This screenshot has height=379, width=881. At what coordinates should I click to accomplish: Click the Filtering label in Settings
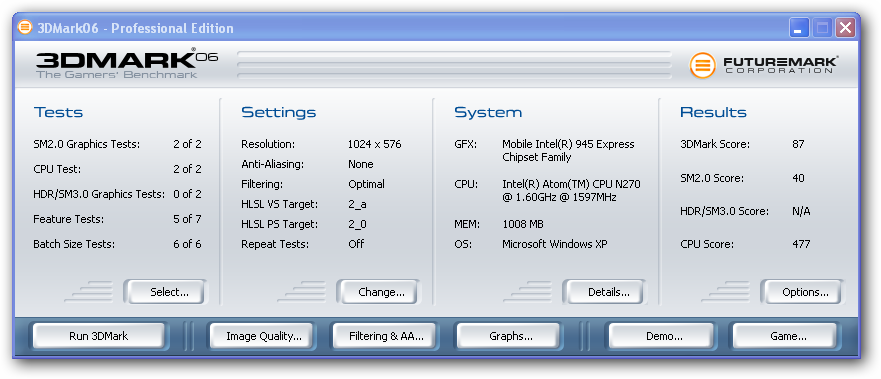[262, 184]
